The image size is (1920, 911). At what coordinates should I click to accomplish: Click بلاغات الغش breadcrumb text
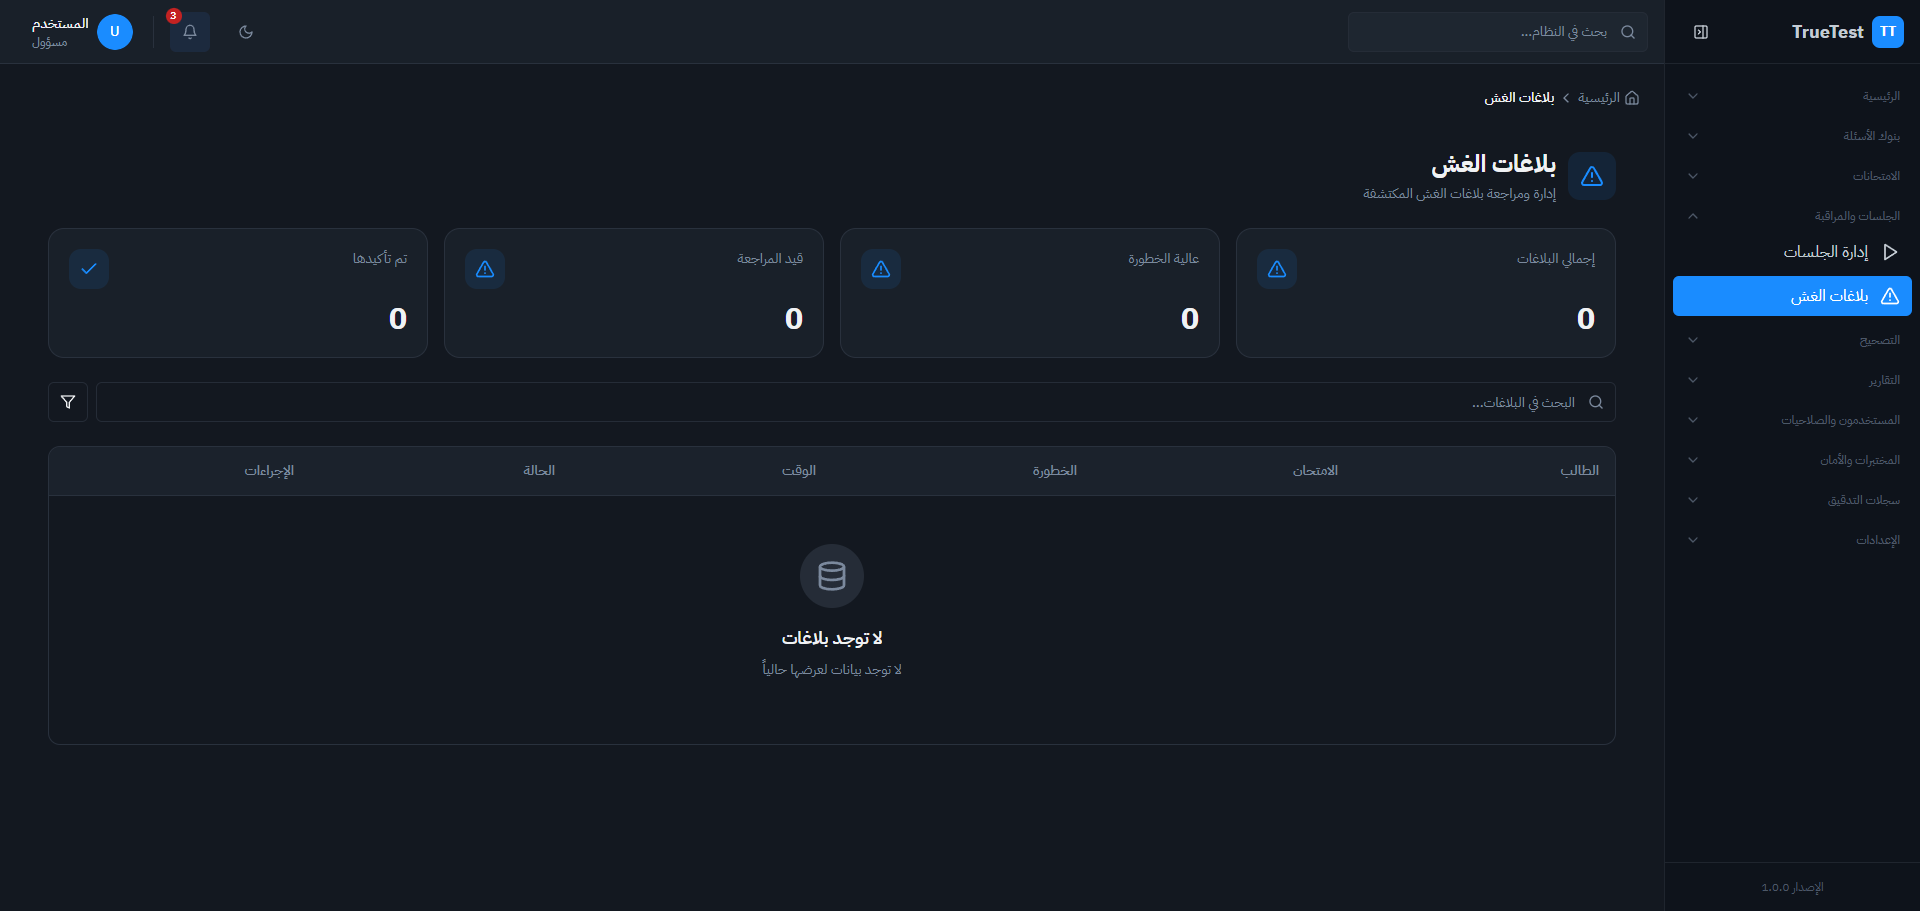[1519, 98]
